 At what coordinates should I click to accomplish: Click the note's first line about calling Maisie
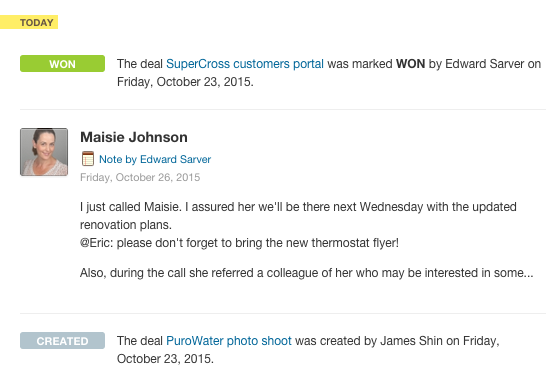click(298, 207)
